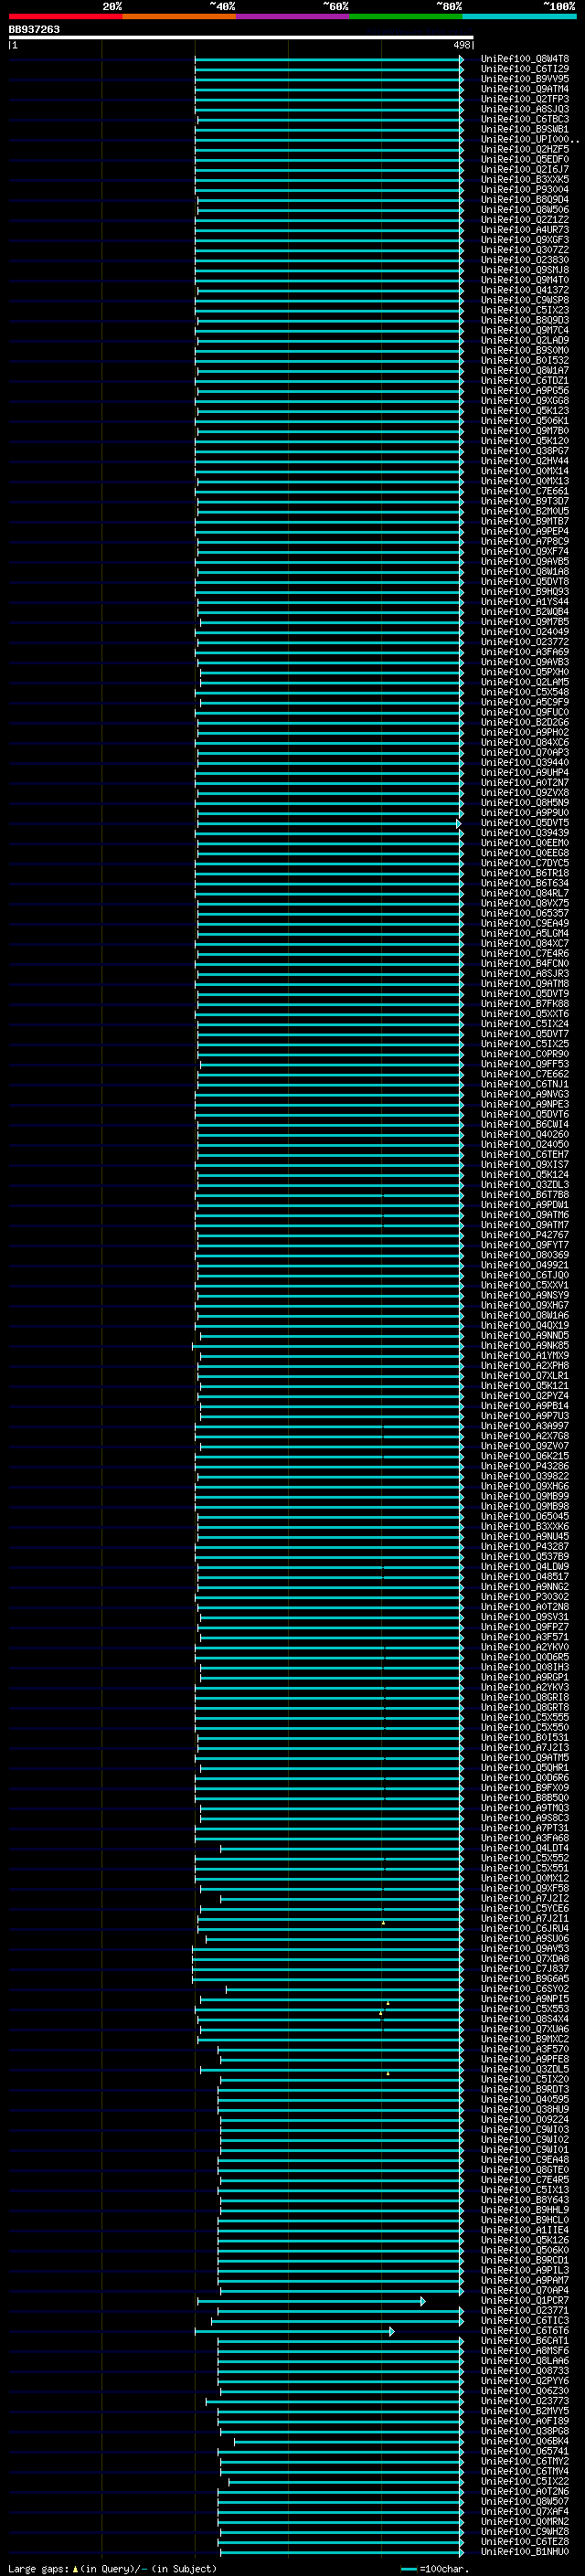Click the purple ~60% identity legend bar
585x2576 pixels.
pyautogui.click(x=293, y=17)
